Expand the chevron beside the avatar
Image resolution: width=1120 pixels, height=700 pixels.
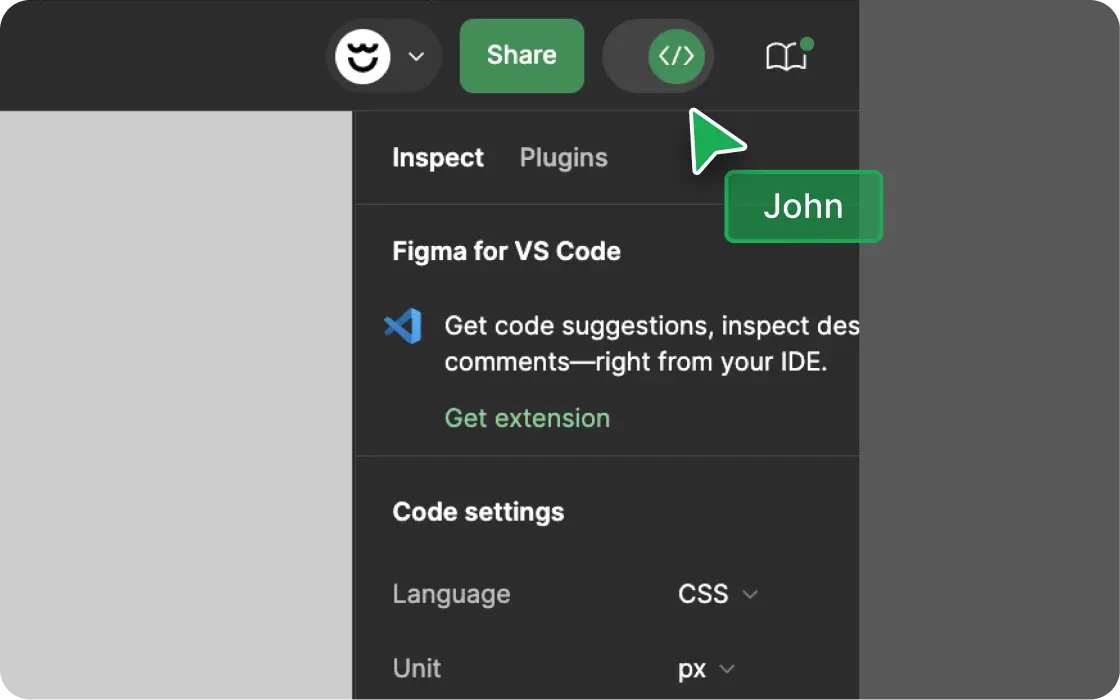tap(417, 57)
